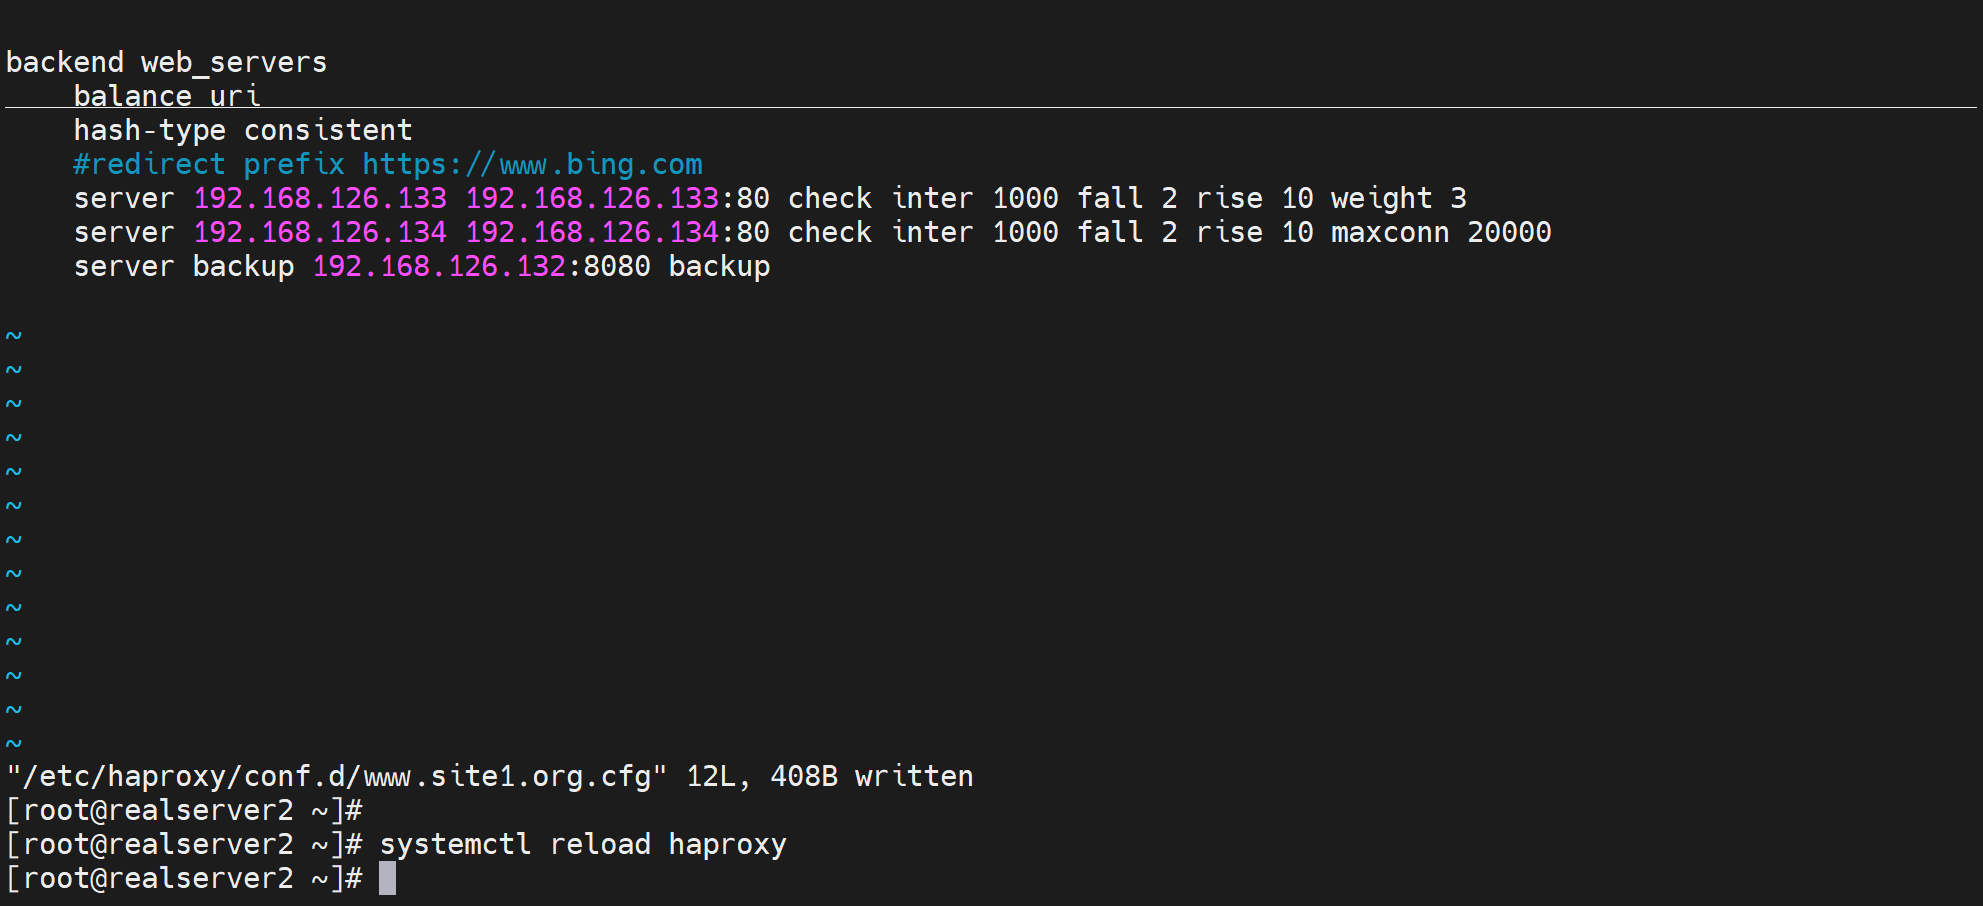
Task: Click the word "backend" on the first line
Action: (65, 62)
